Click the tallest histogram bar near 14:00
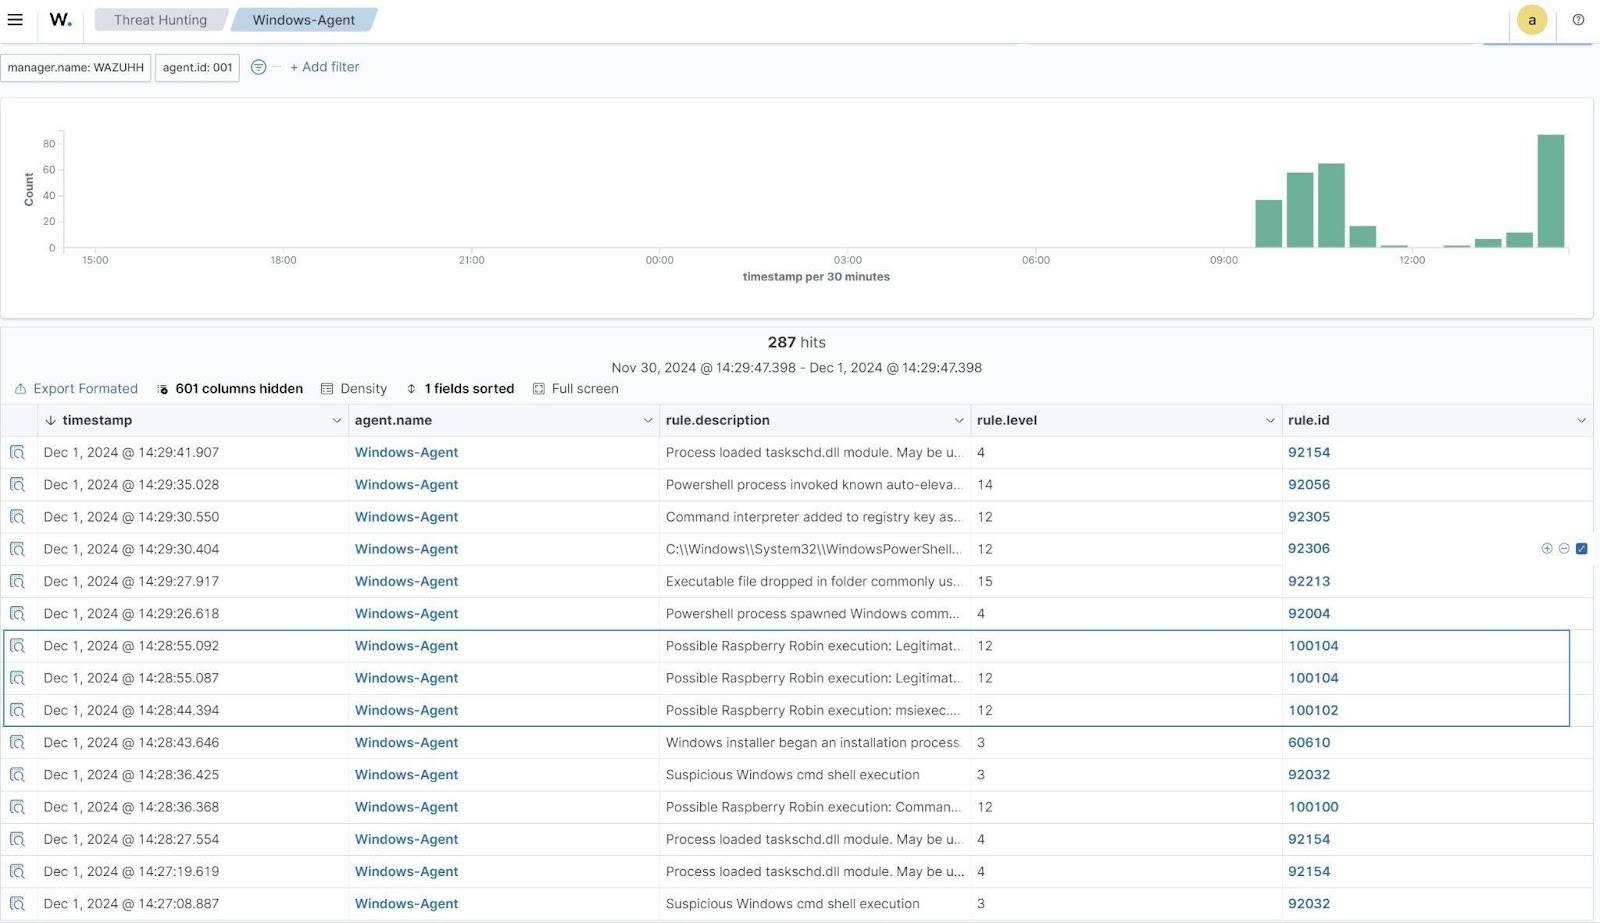Screen dimensions: 1600x923 click(x=1550, y=191)
